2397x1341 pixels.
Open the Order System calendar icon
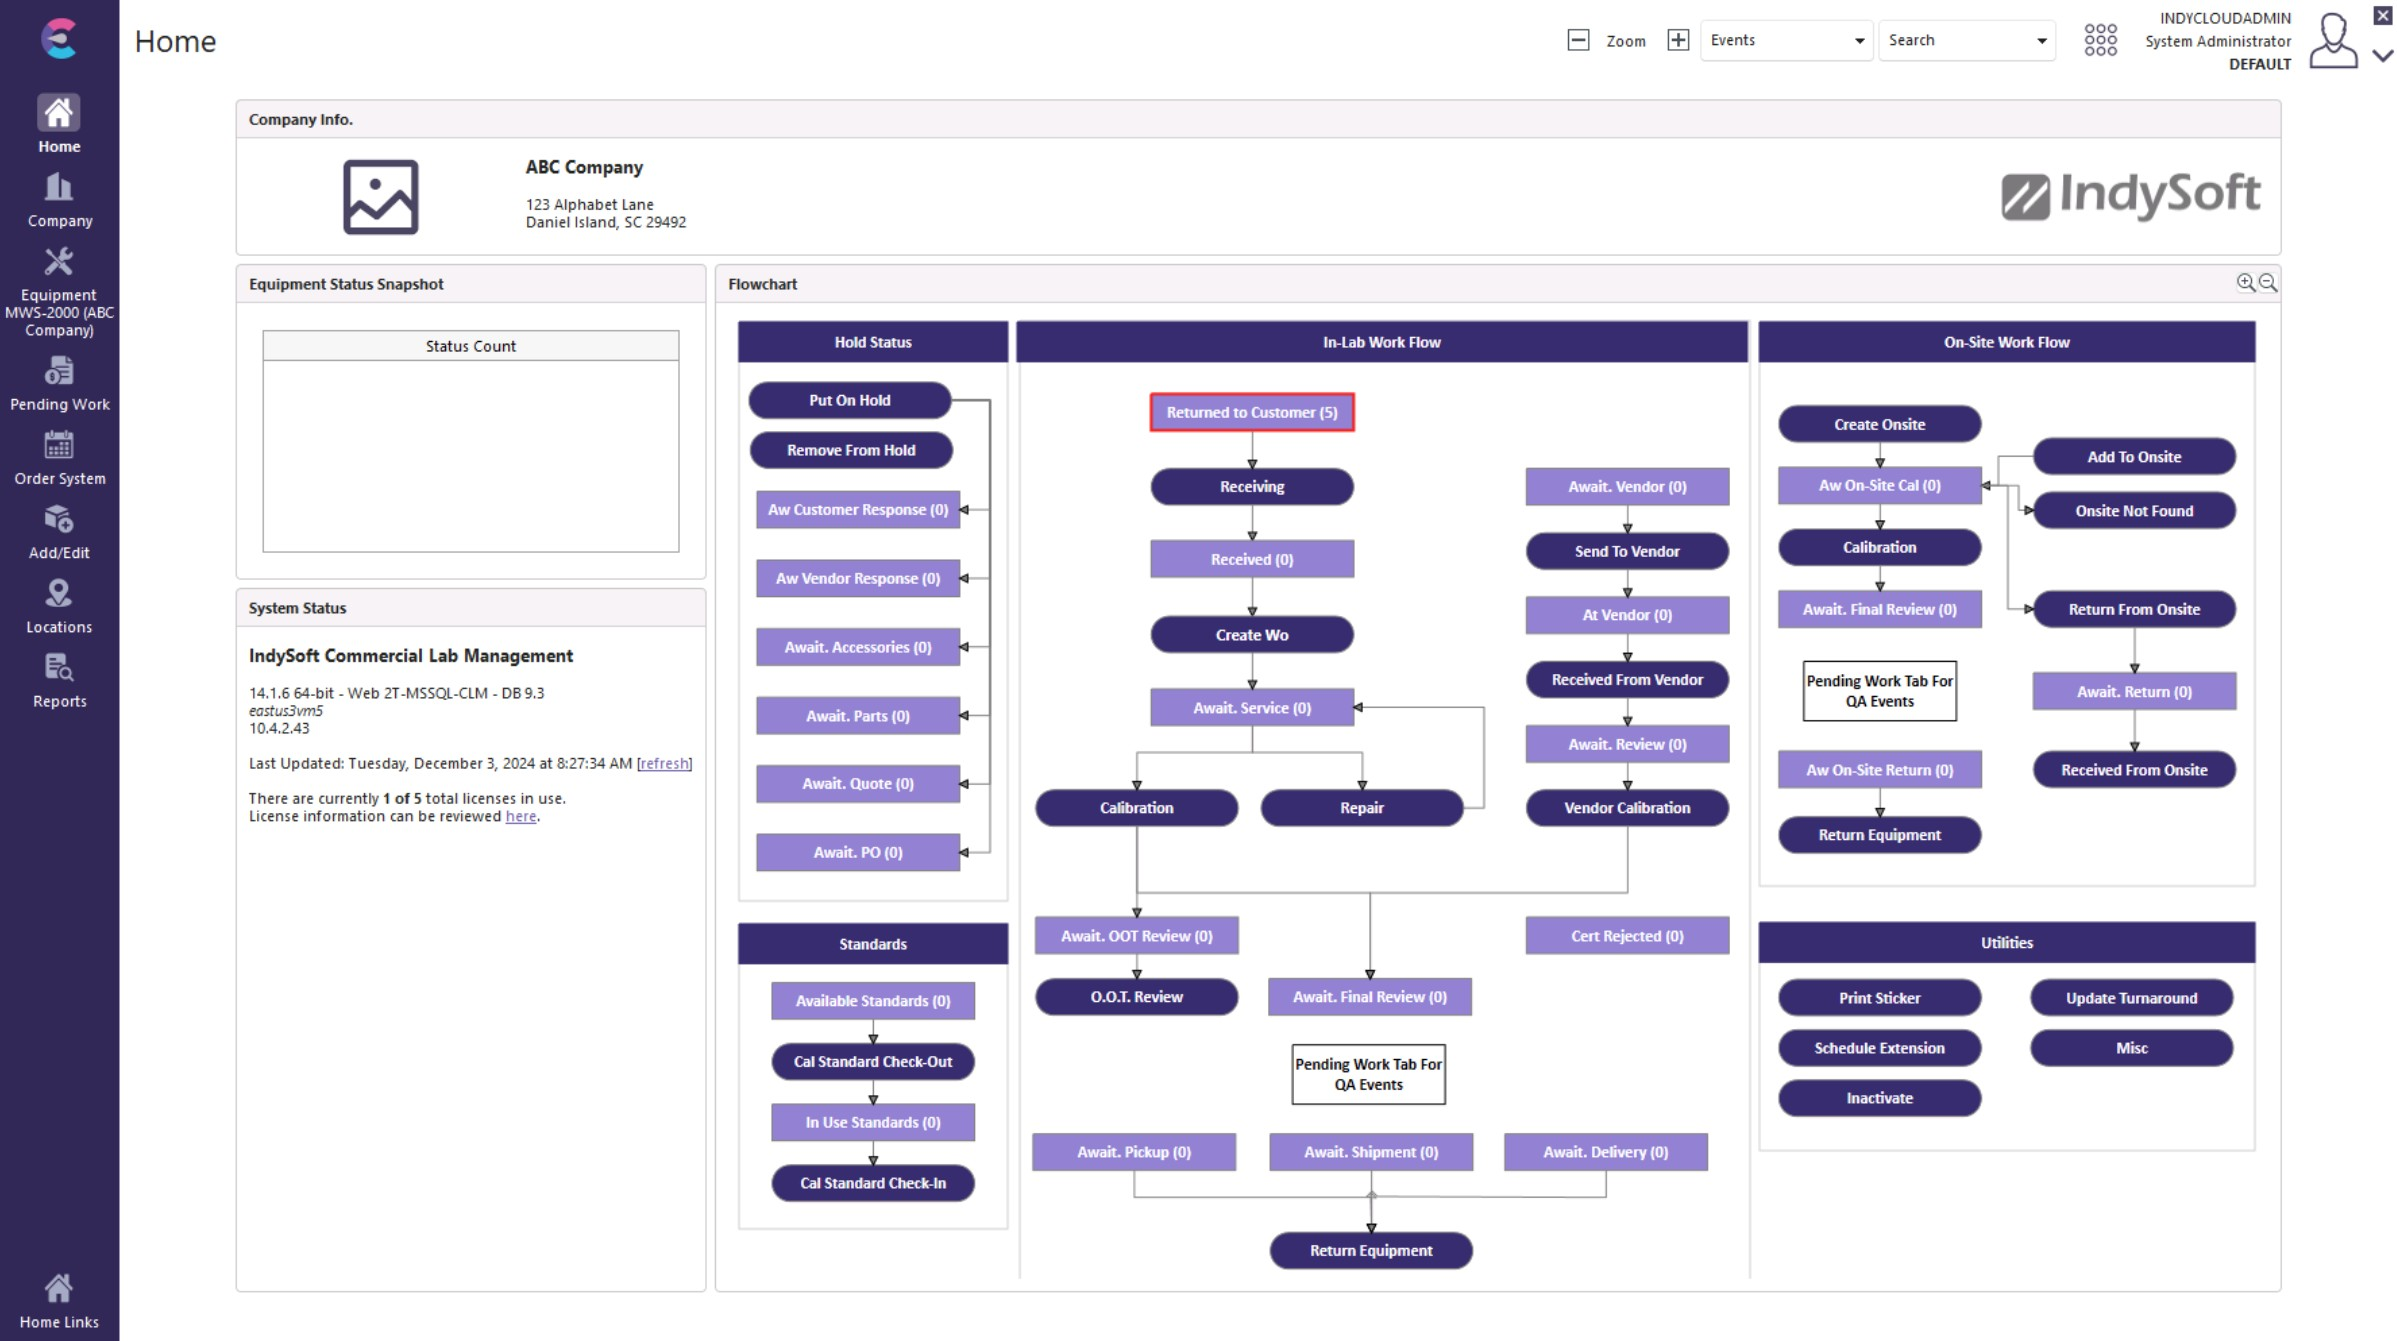(x=59, y=446)
